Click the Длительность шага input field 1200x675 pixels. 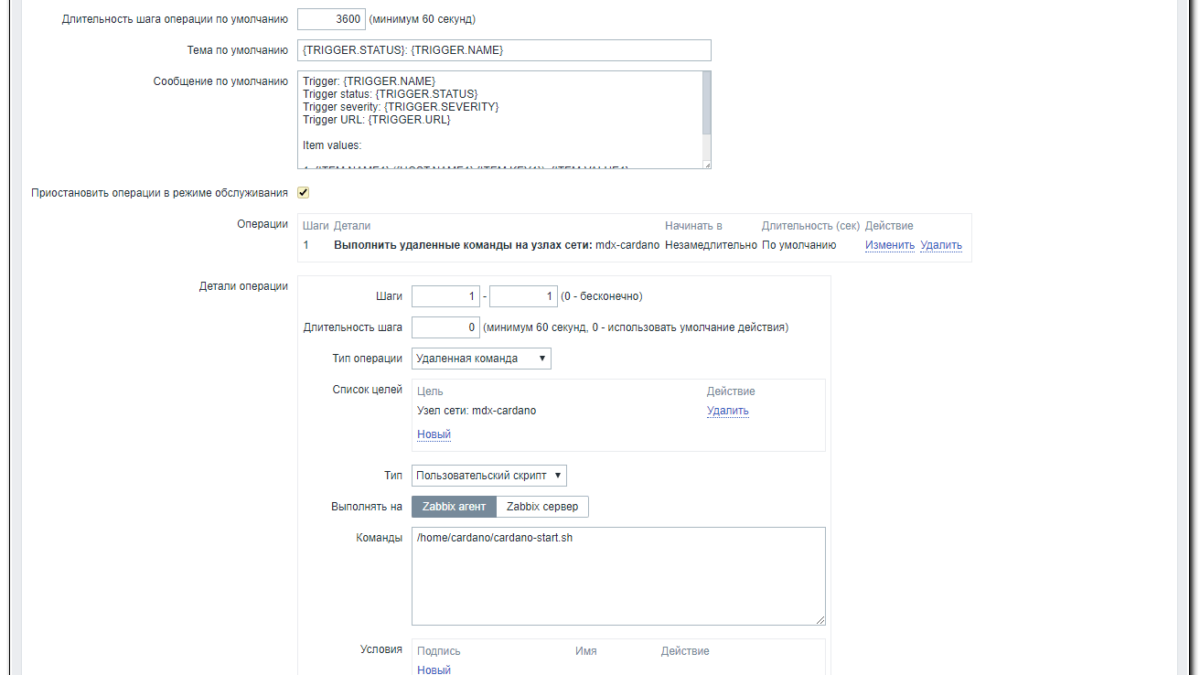(x=446, y=327)
